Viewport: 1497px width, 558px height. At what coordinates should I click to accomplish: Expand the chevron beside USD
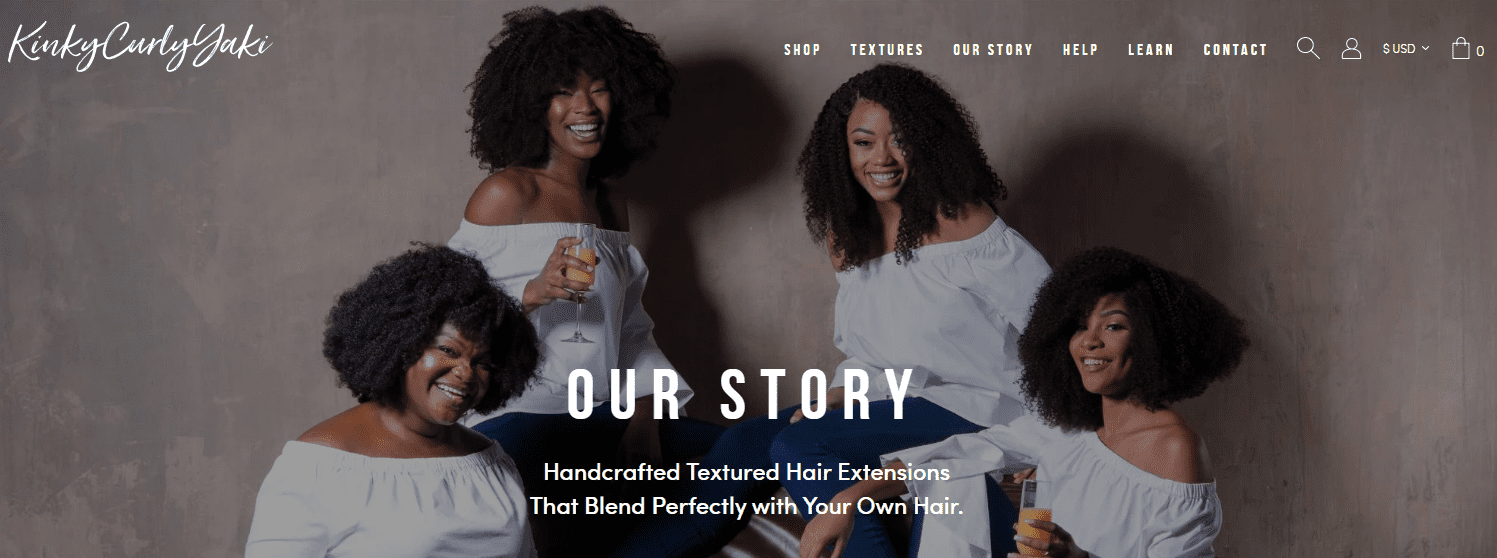[1426, 48]
